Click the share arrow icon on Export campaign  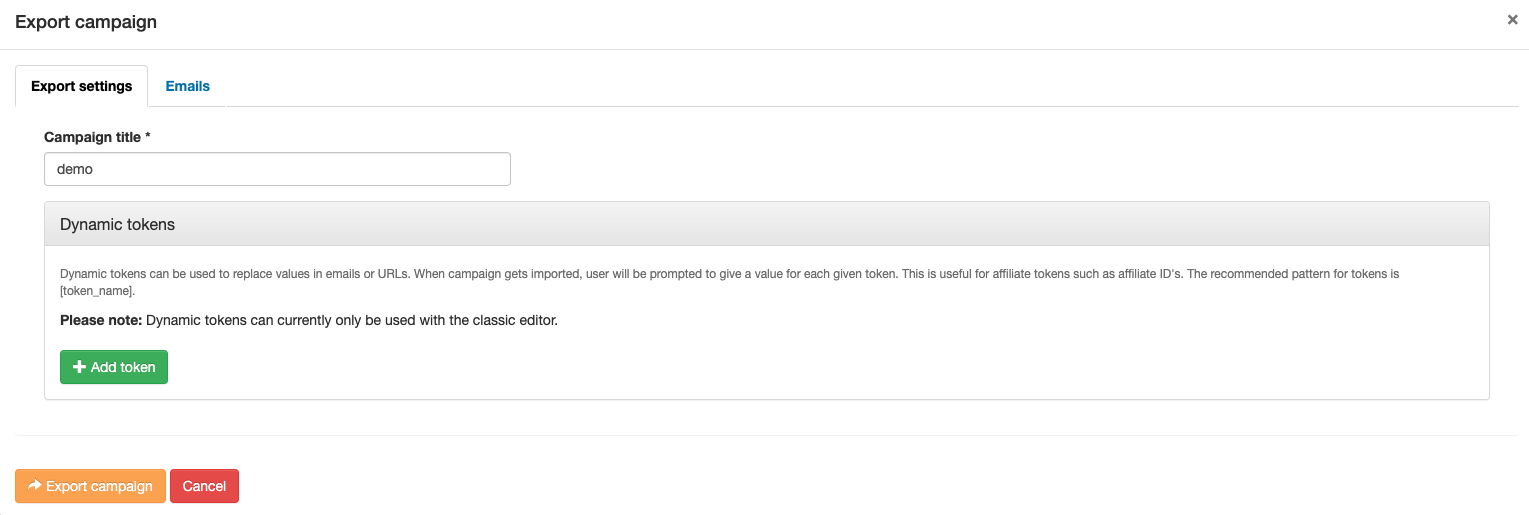click(34, 486)
